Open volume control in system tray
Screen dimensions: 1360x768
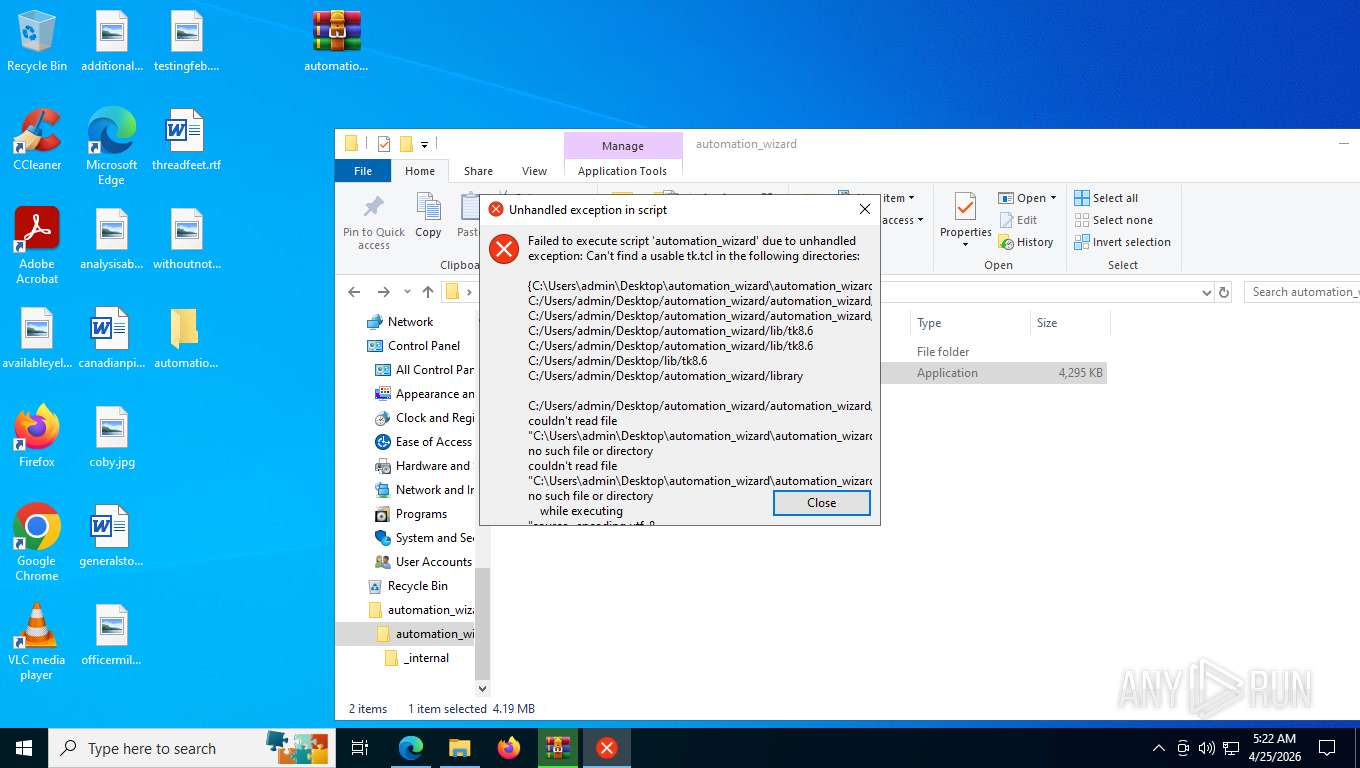pos(1207,748)
